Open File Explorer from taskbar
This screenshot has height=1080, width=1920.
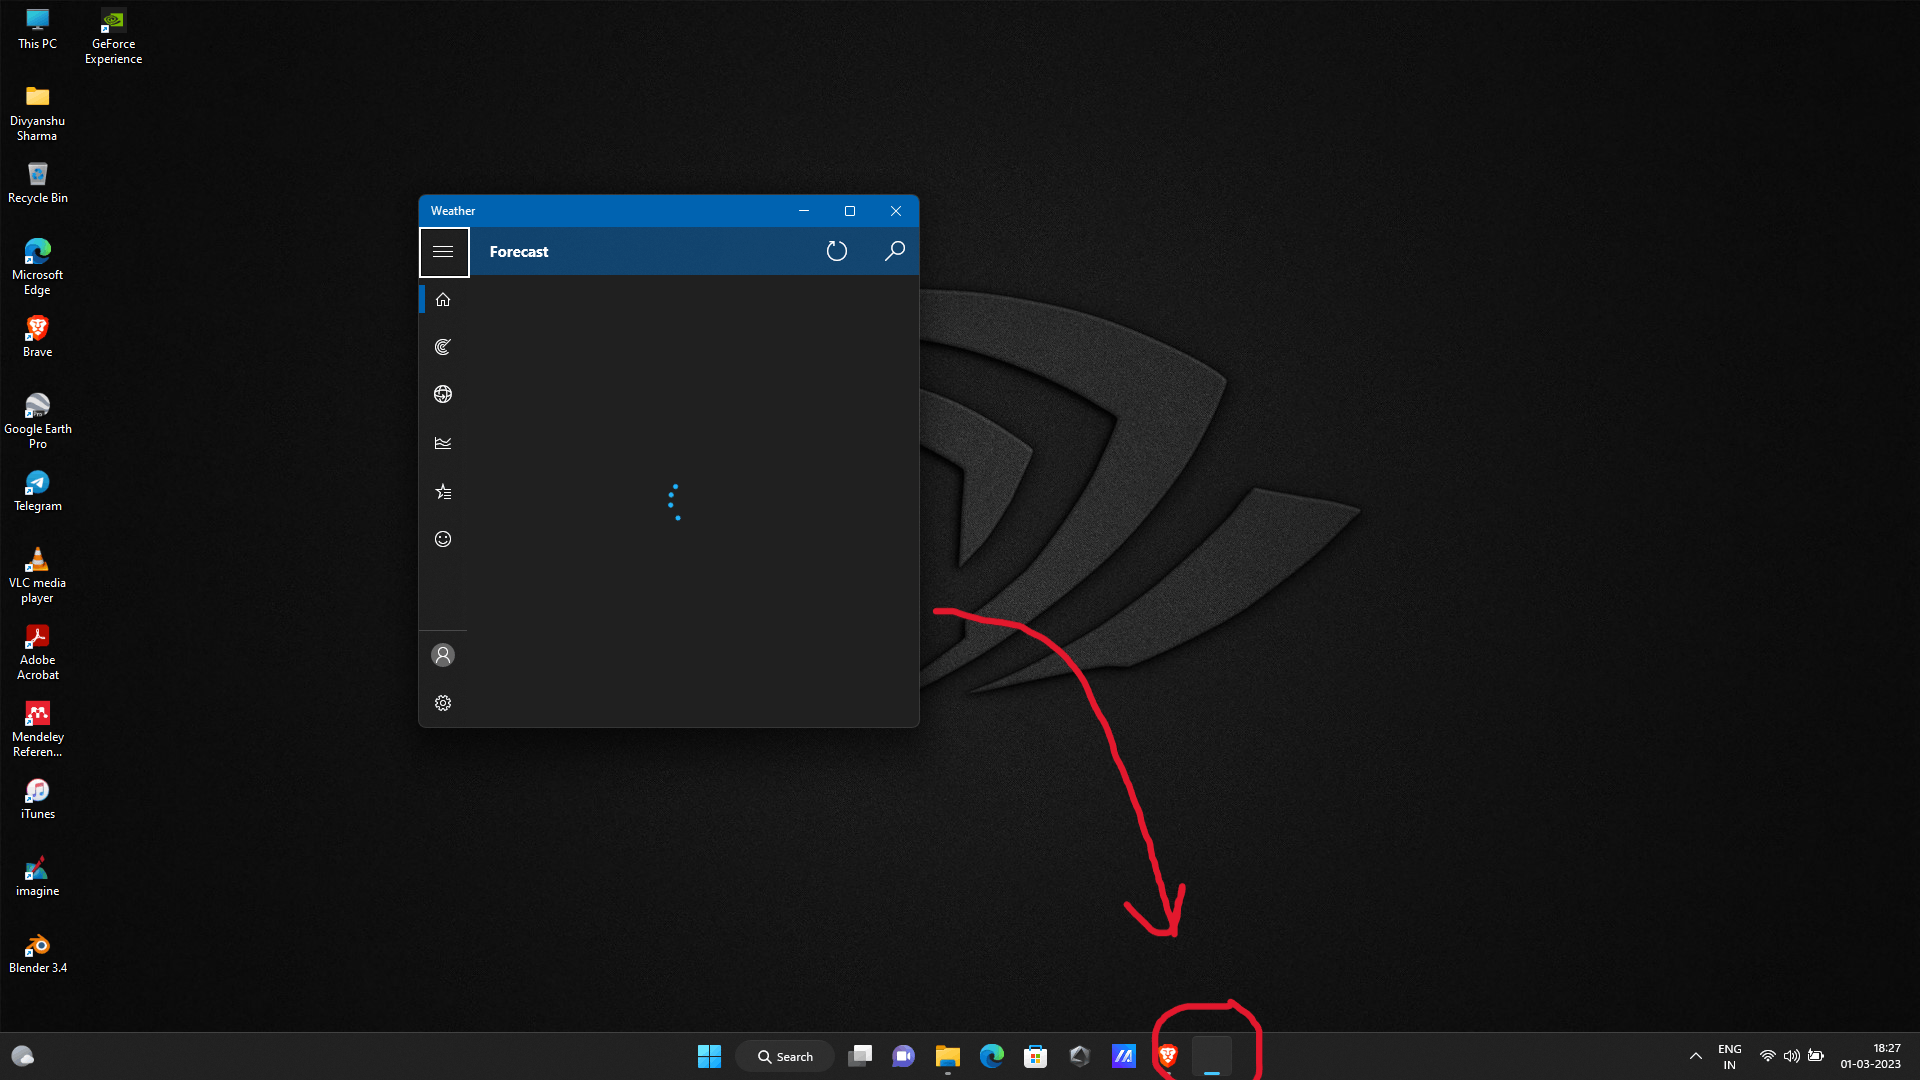(947, 1056)
